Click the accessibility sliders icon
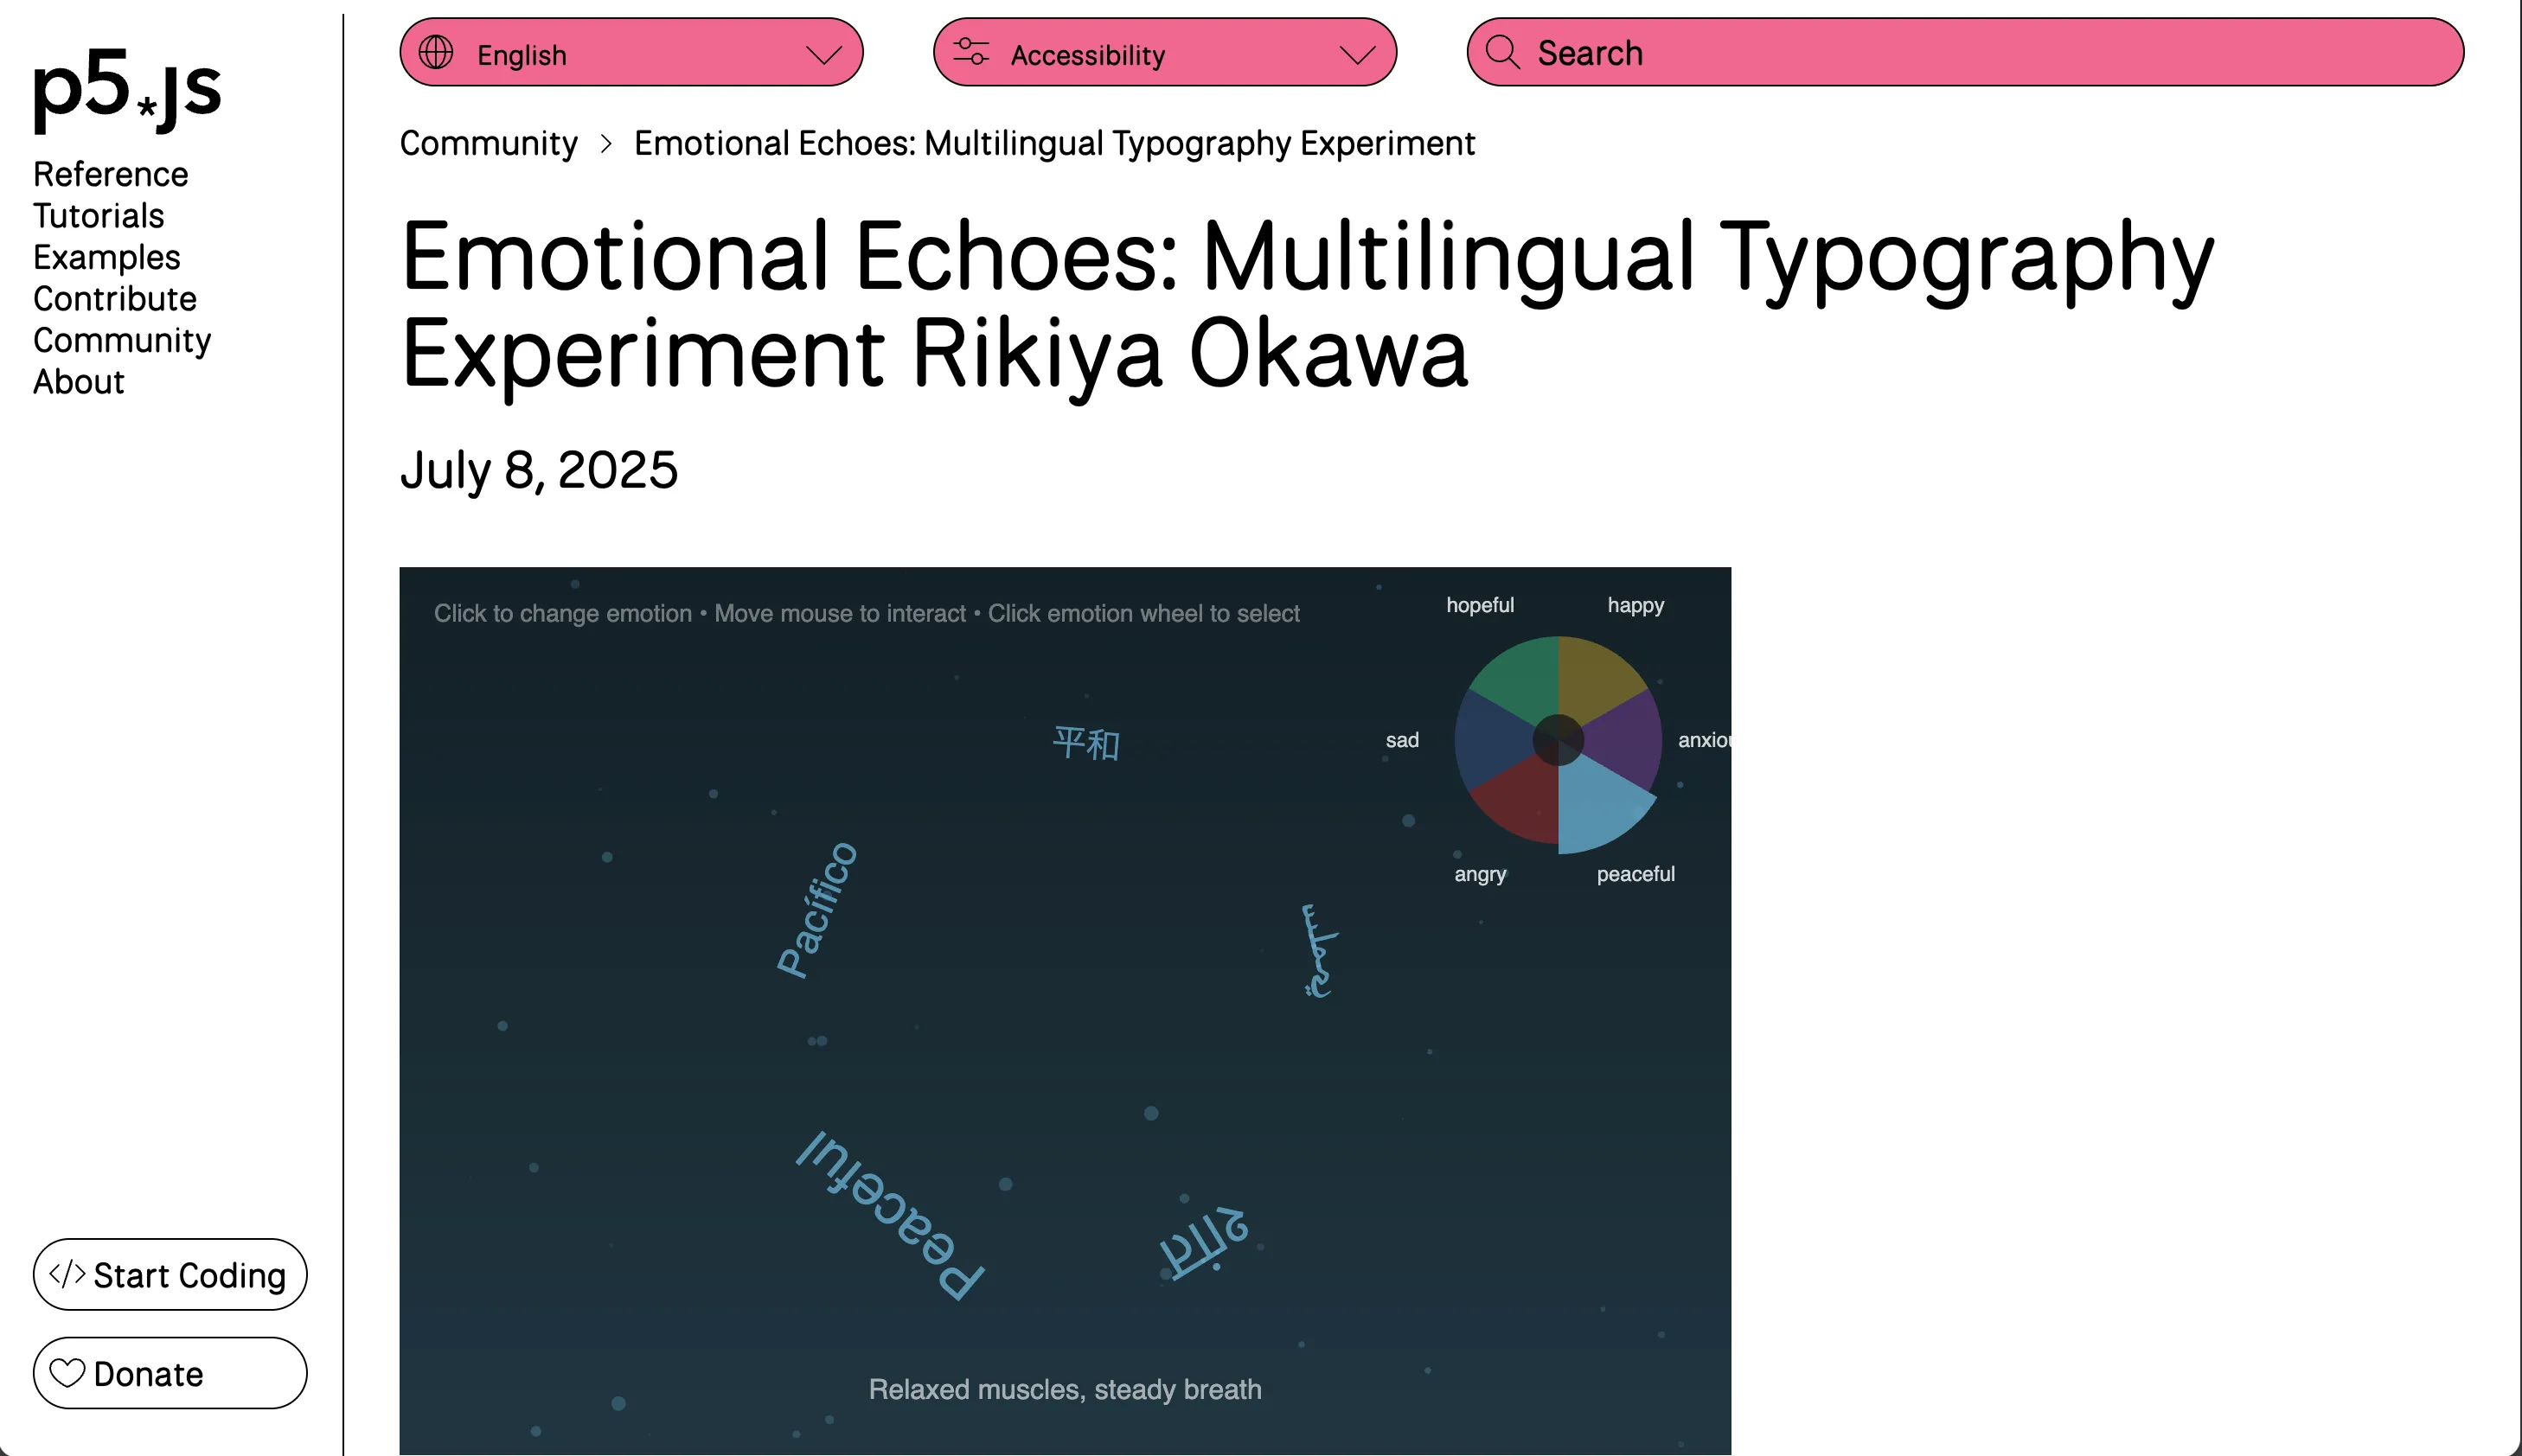This screenshot has height=1456, width=2522. click(970, 52)
